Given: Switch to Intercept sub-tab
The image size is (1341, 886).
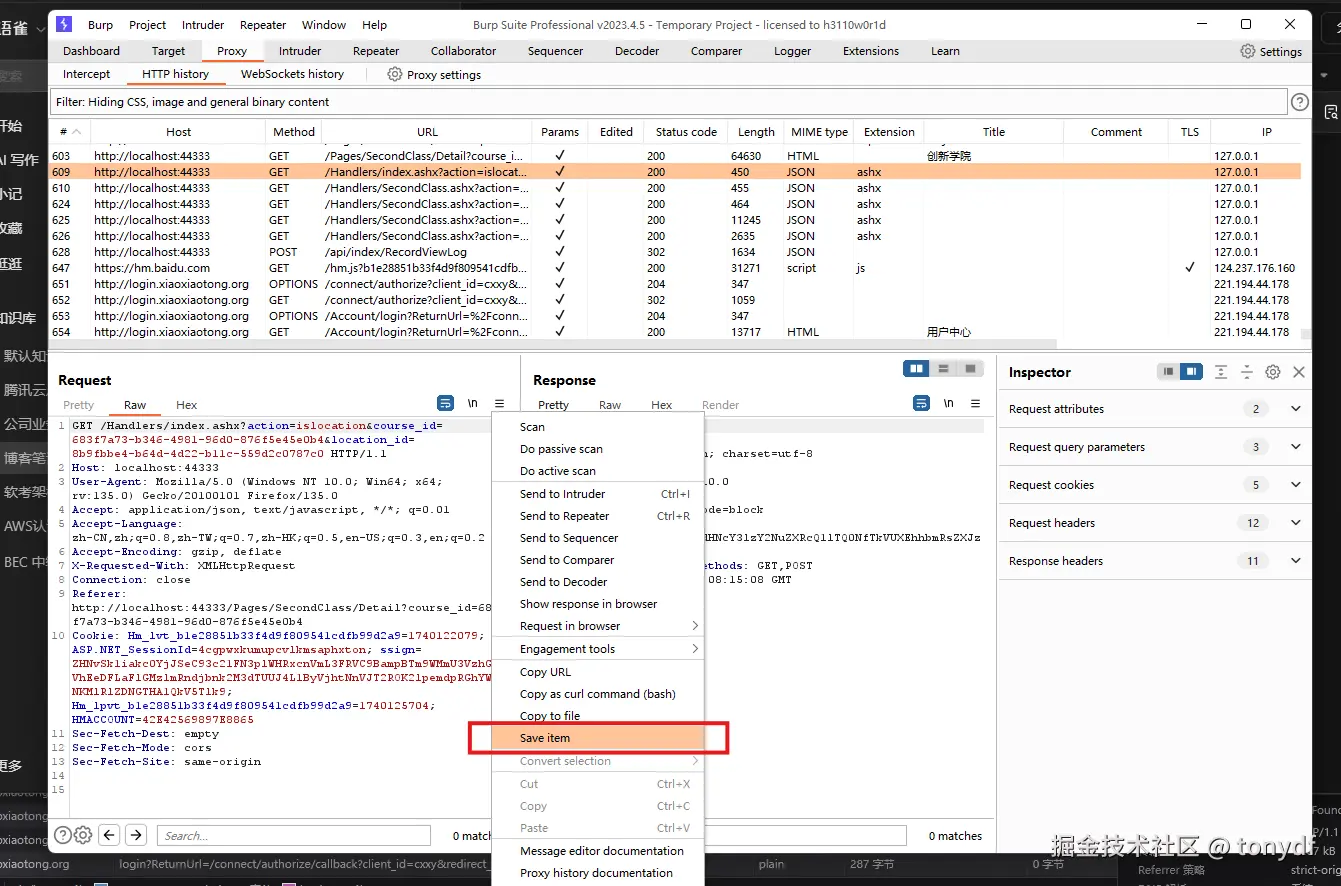Looking at the screenshot, I should pos(86,74).
